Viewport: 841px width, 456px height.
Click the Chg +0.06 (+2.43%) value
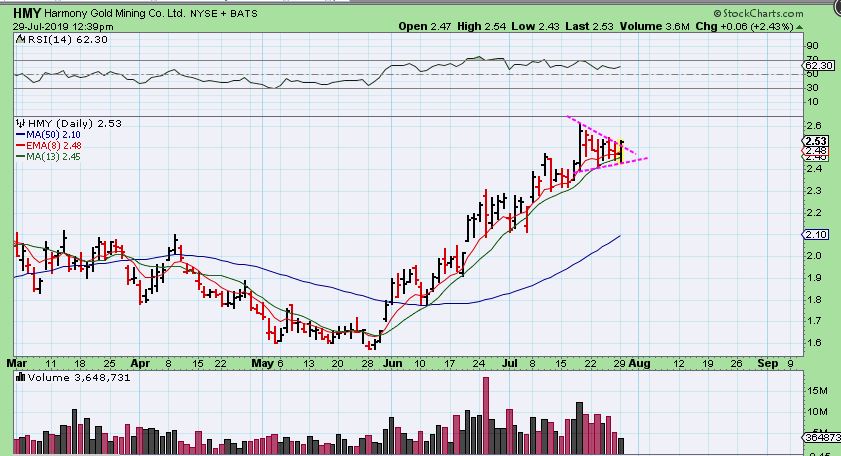point(744,26)
